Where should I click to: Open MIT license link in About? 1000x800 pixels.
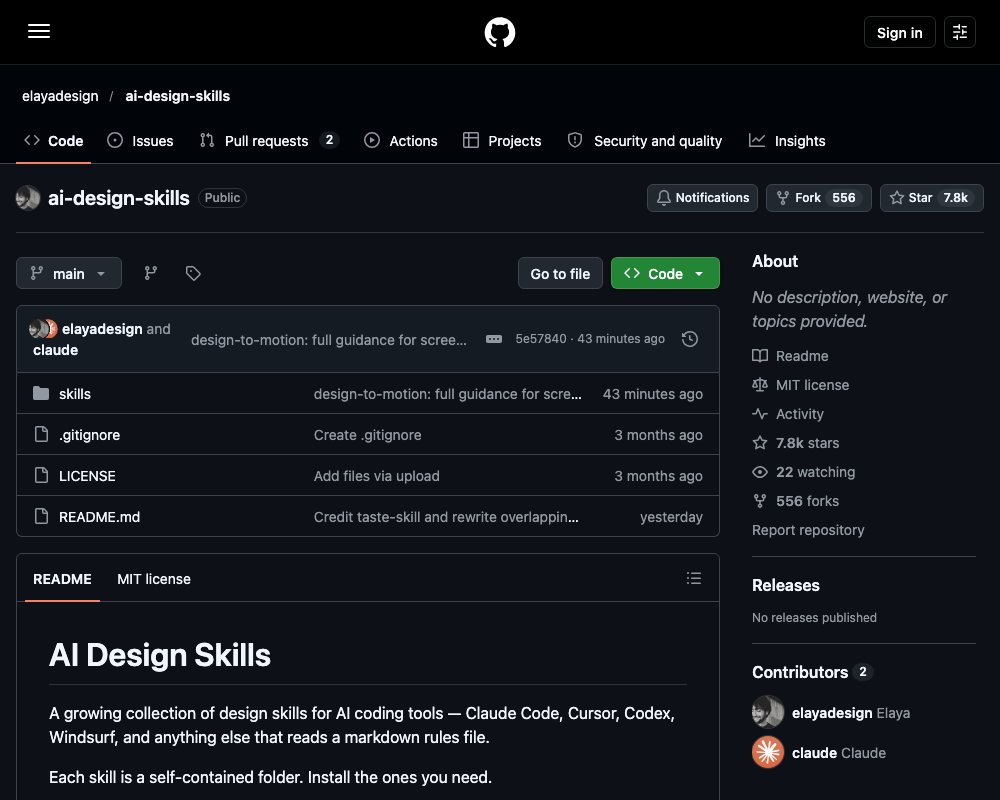(800, 385)
